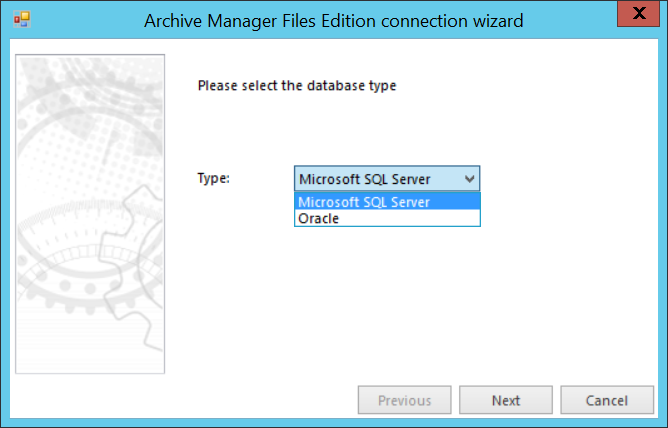The height and width of the screenshot is (428, 668).
Task: Click blank space above the instruction text
Action: click(400, 60)
